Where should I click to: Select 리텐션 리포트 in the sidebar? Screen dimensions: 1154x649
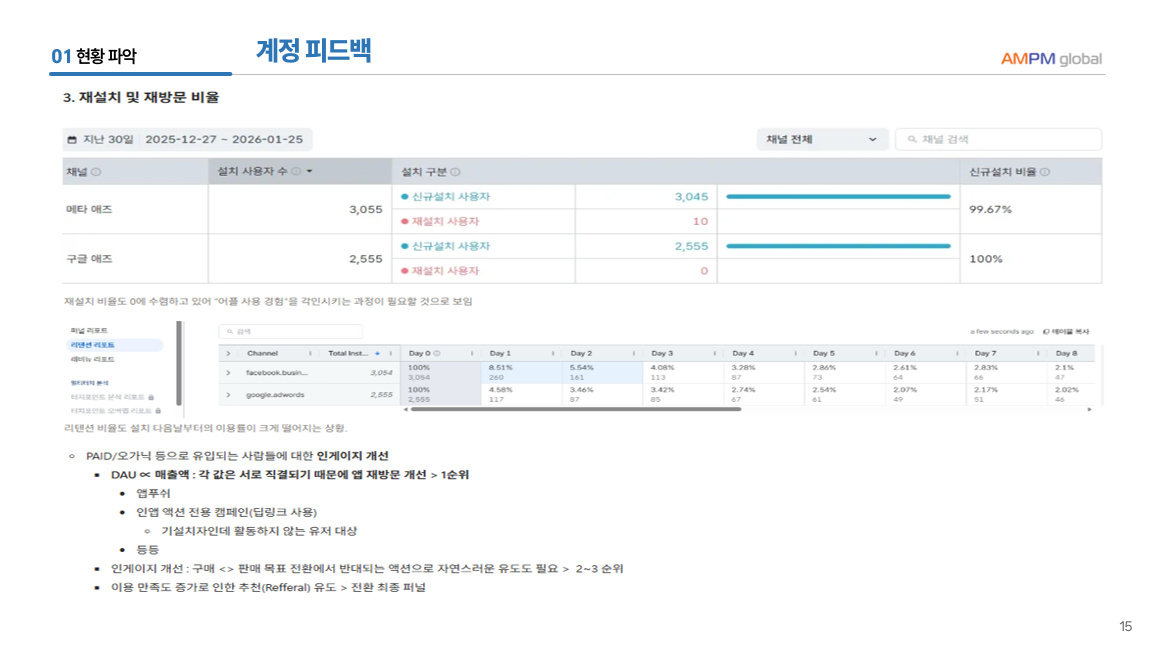point(92,344)
